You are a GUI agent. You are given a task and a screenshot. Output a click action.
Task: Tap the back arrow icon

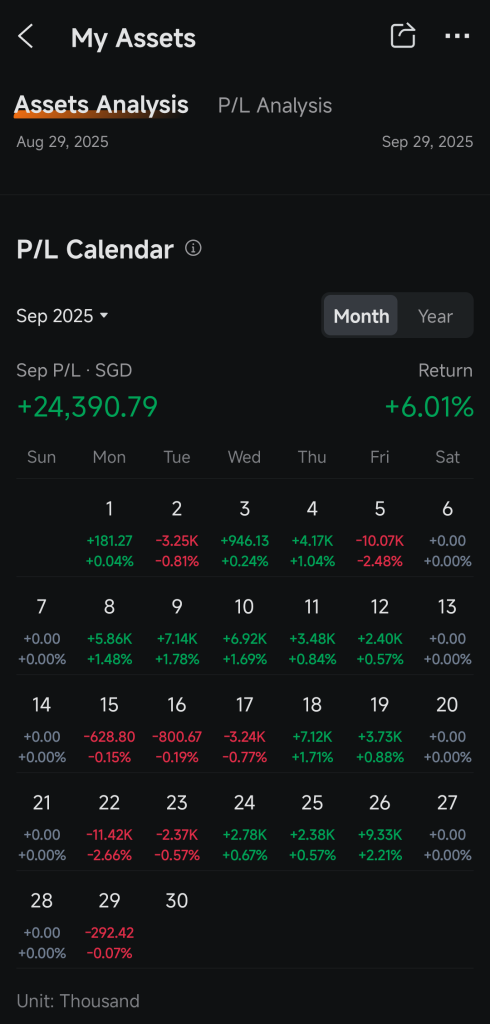click(25, 37)
